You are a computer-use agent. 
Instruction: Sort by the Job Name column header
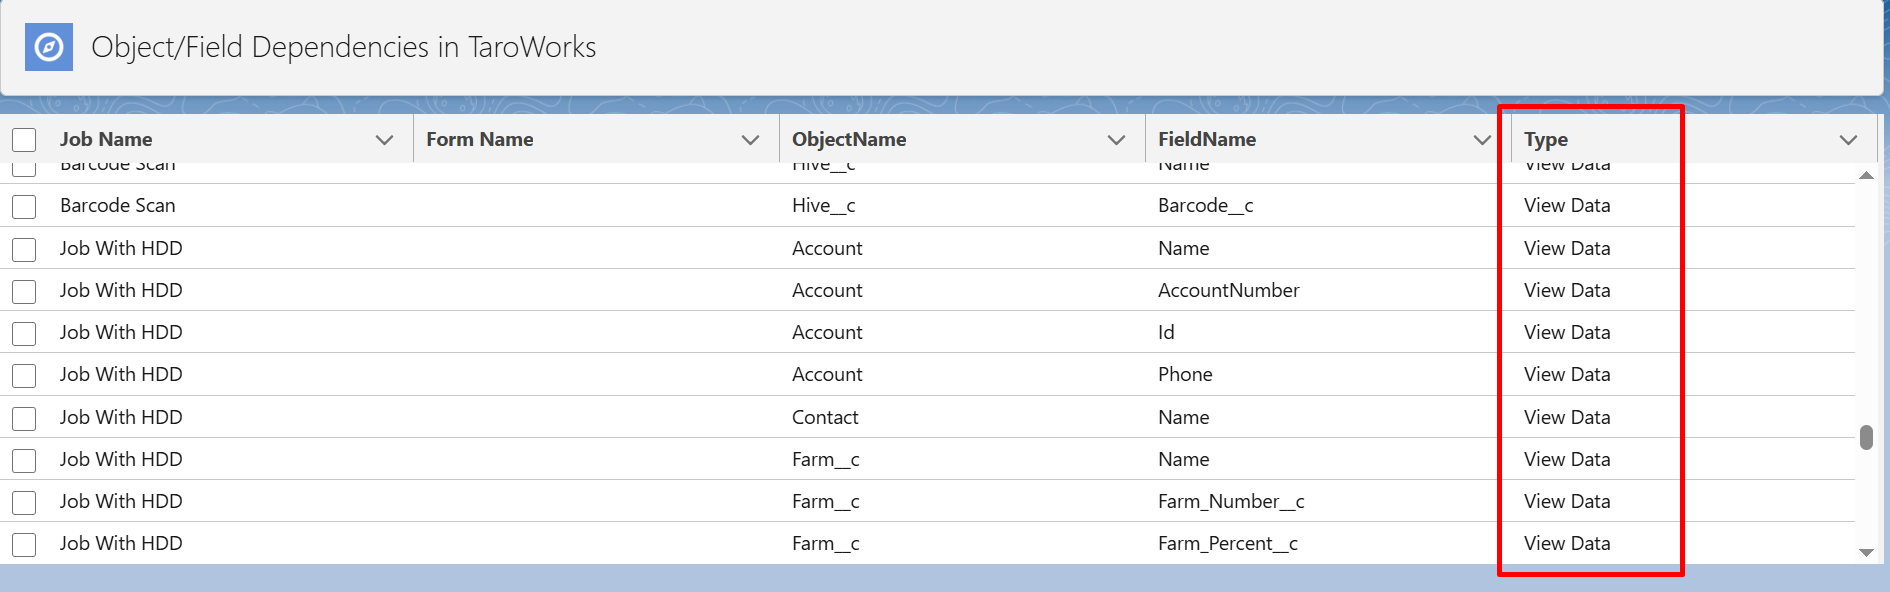pos(106,139)
